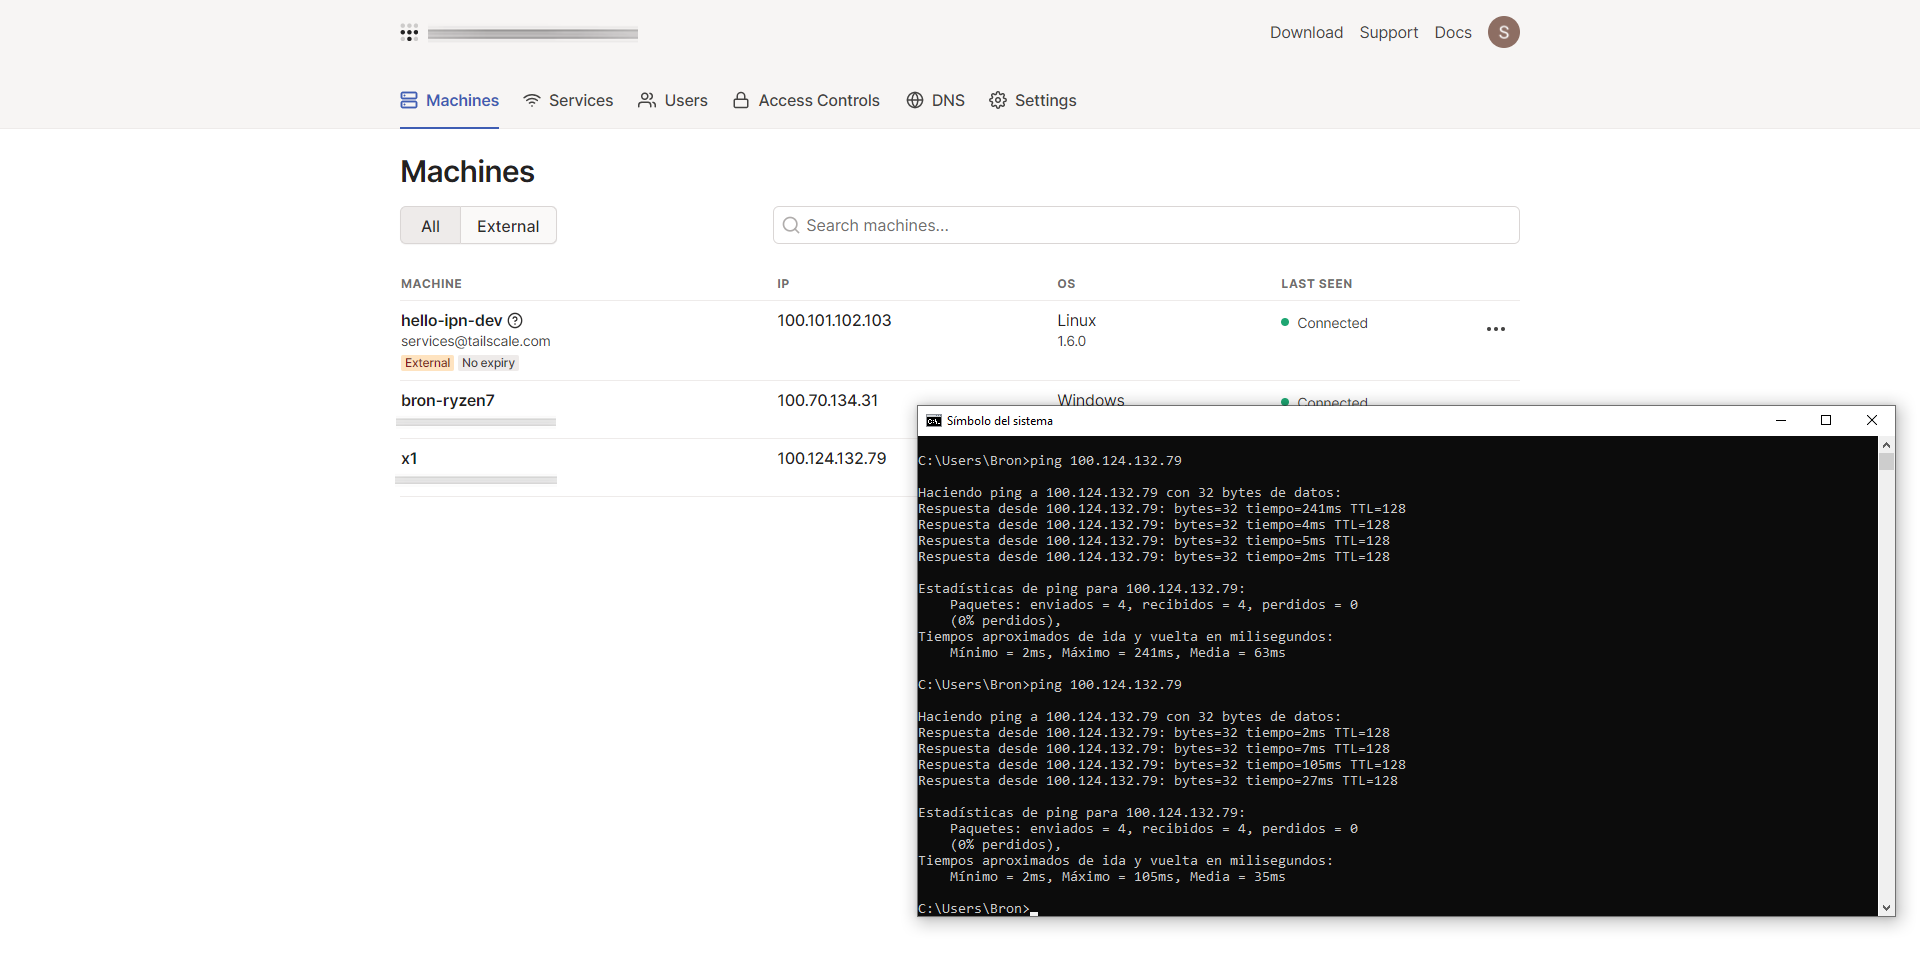Open the DNS tab
Image resolution: width=1920 pixels, height=969 pixels.
[x=935, y=100]
